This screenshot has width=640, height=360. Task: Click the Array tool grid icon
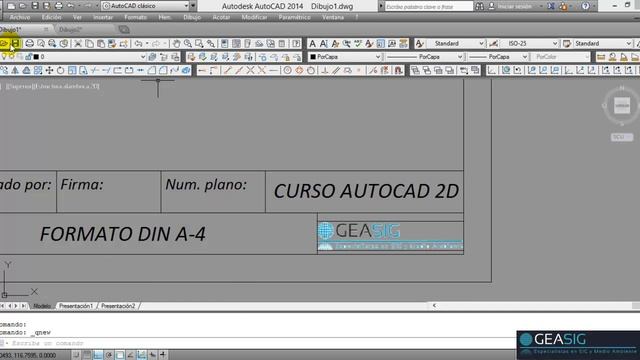[38, 70]
